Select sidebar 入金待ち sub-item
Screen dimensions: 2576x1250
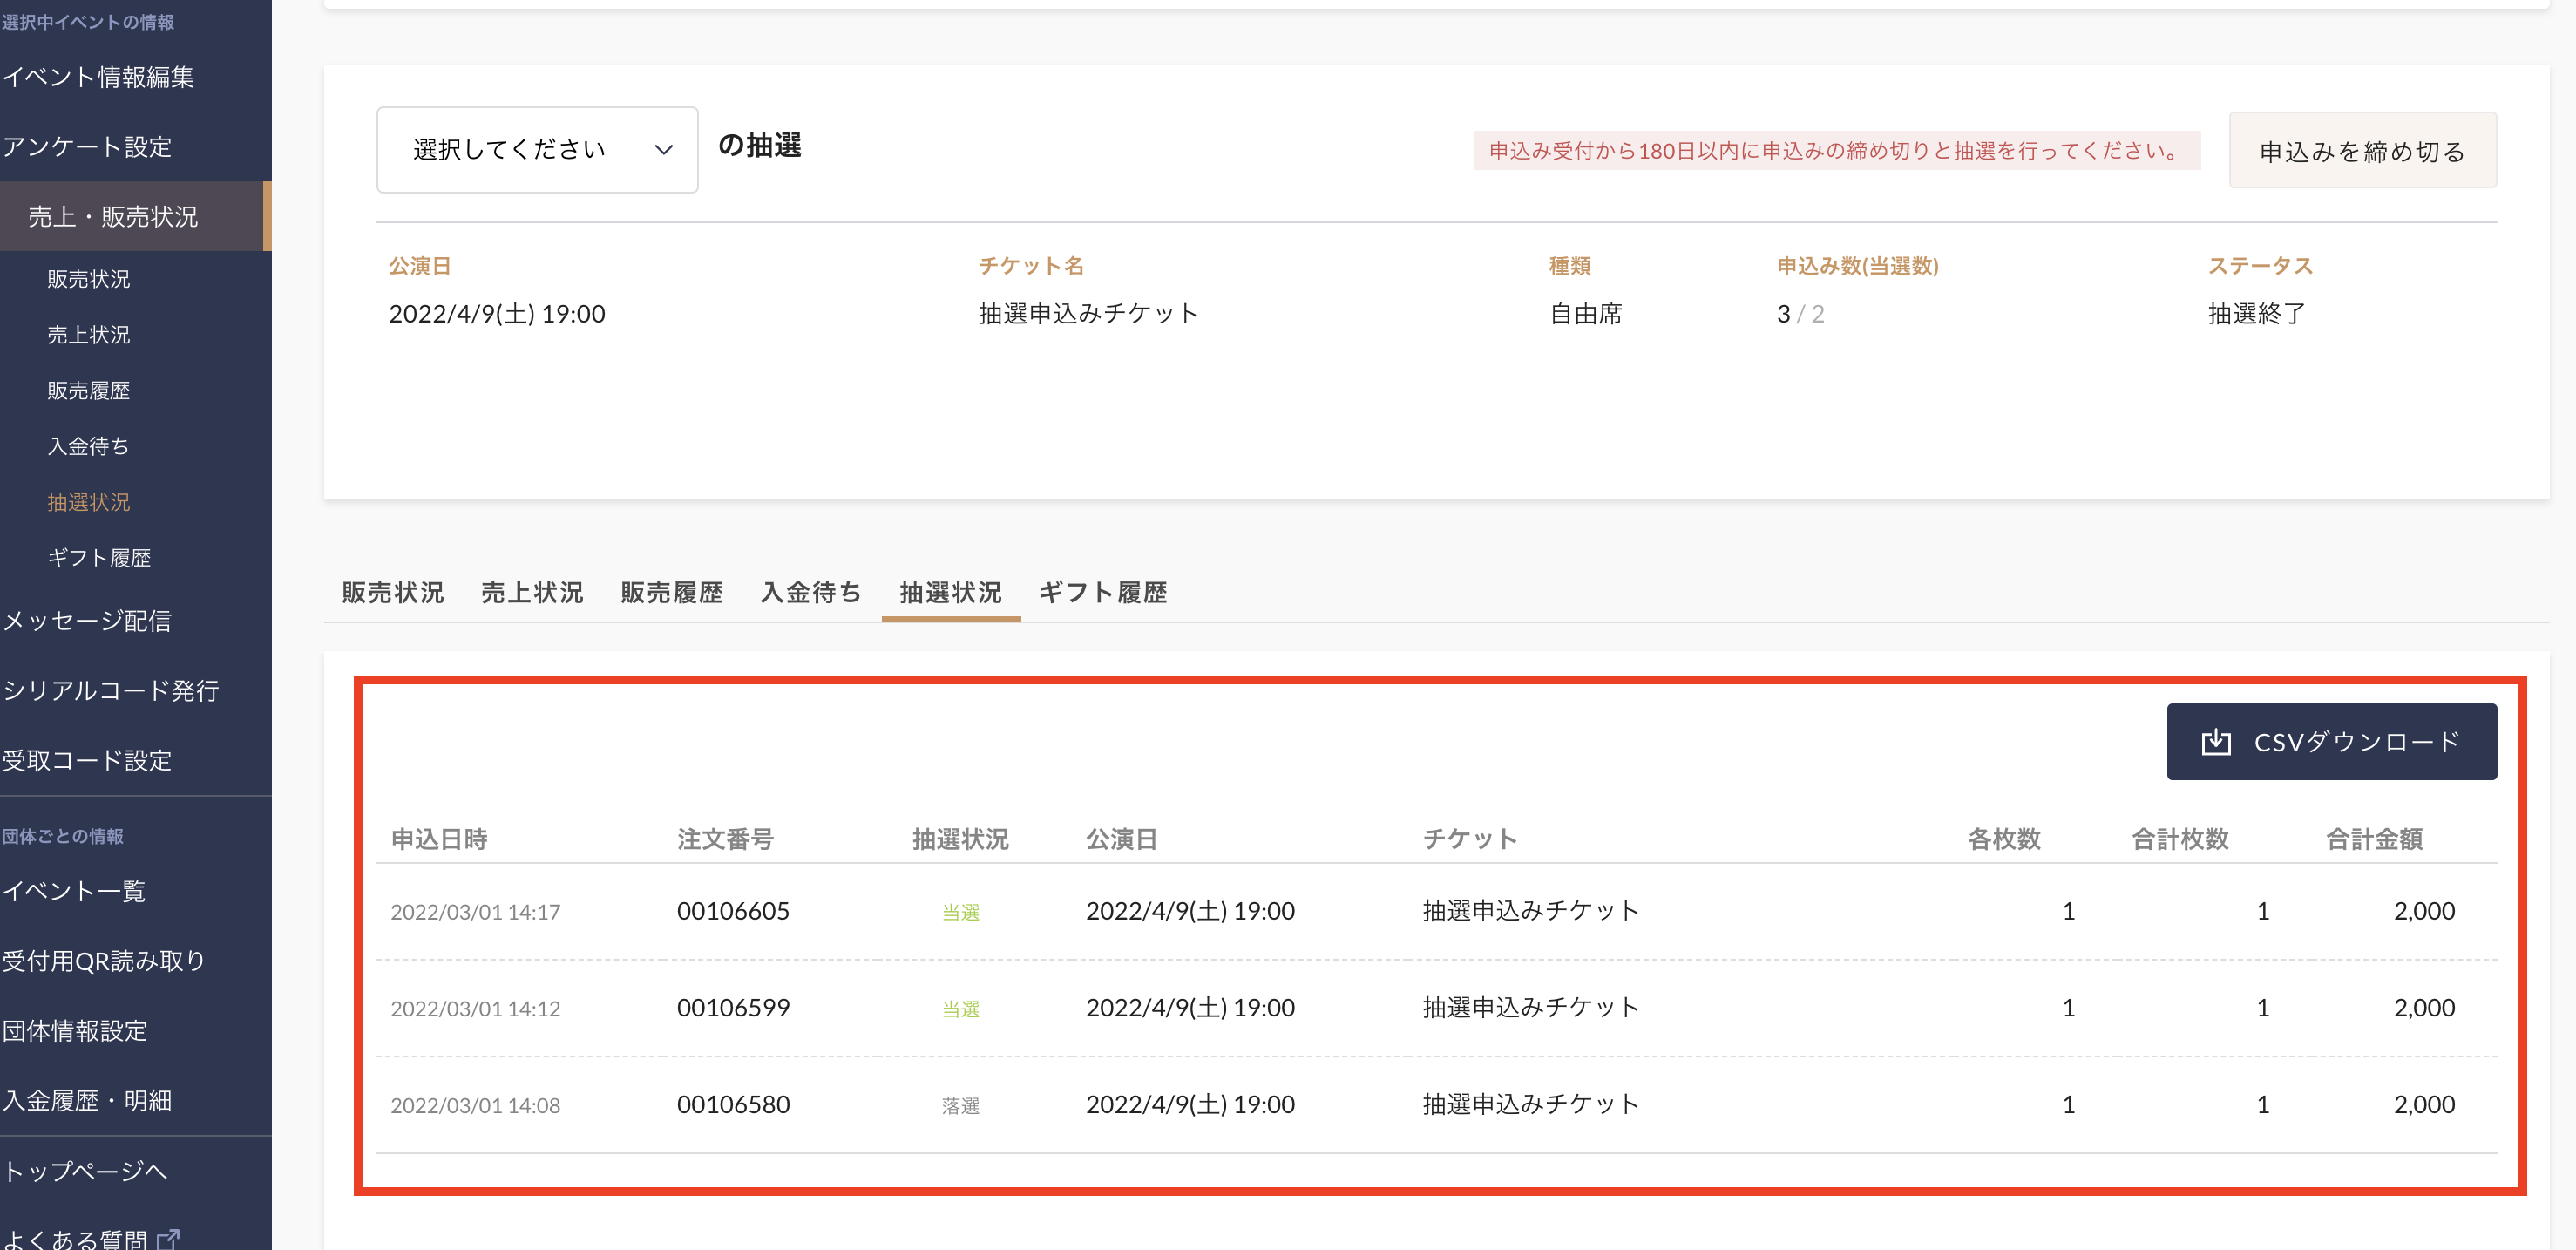pyautogui.click(x=88, y=446)
